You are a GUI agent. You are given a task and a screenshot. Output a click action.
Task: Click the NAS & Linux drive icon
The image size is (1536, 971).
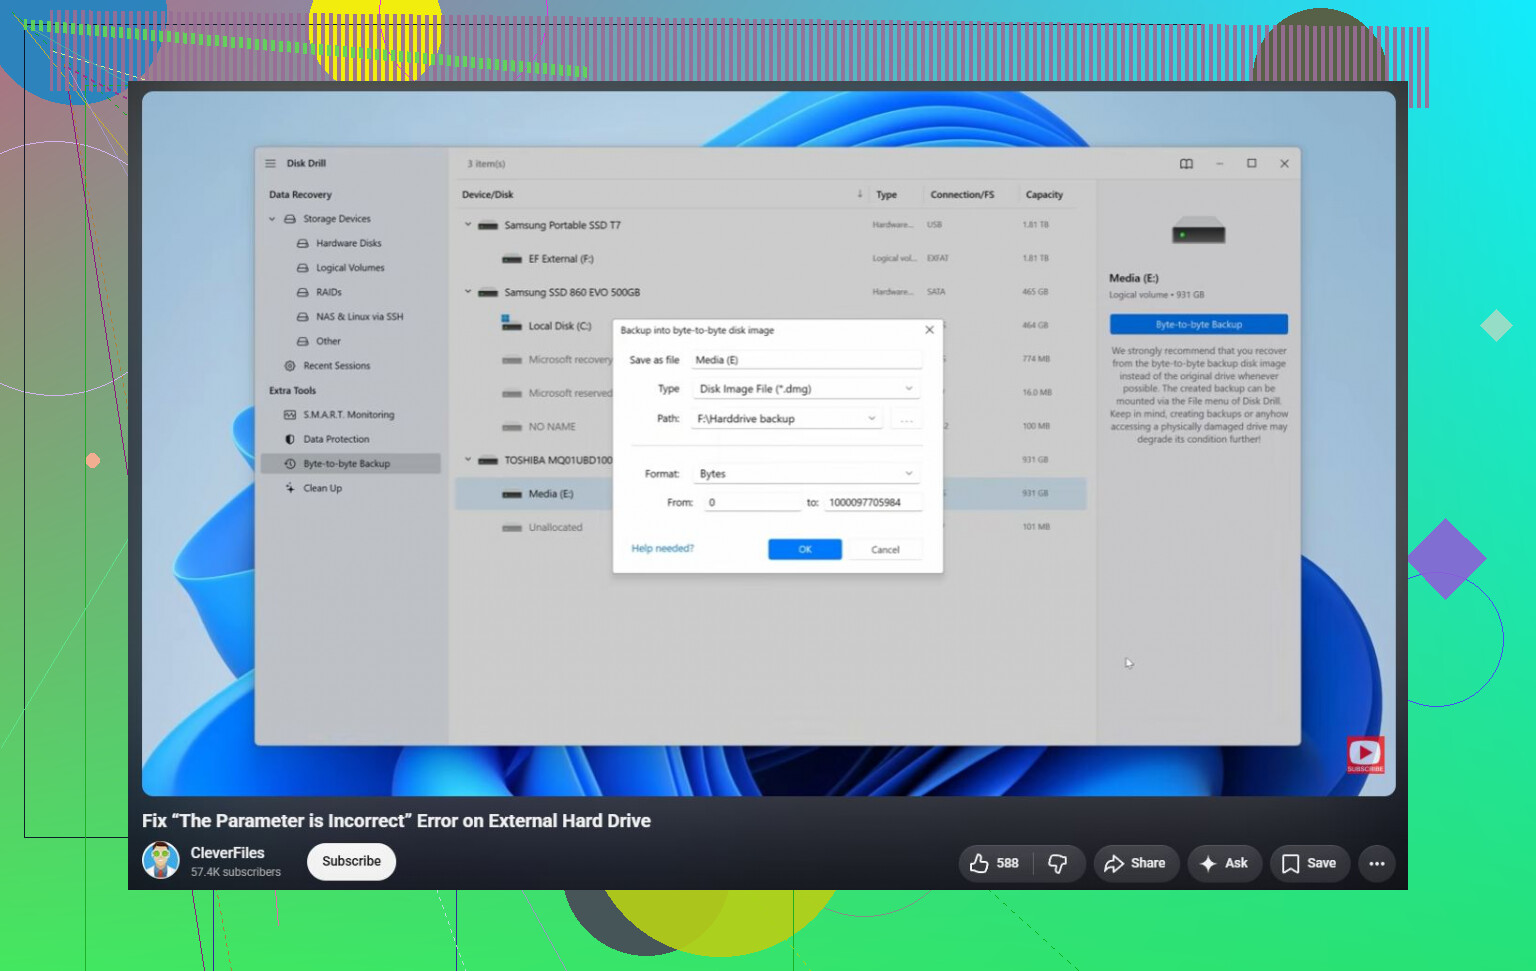click(303, 317)
